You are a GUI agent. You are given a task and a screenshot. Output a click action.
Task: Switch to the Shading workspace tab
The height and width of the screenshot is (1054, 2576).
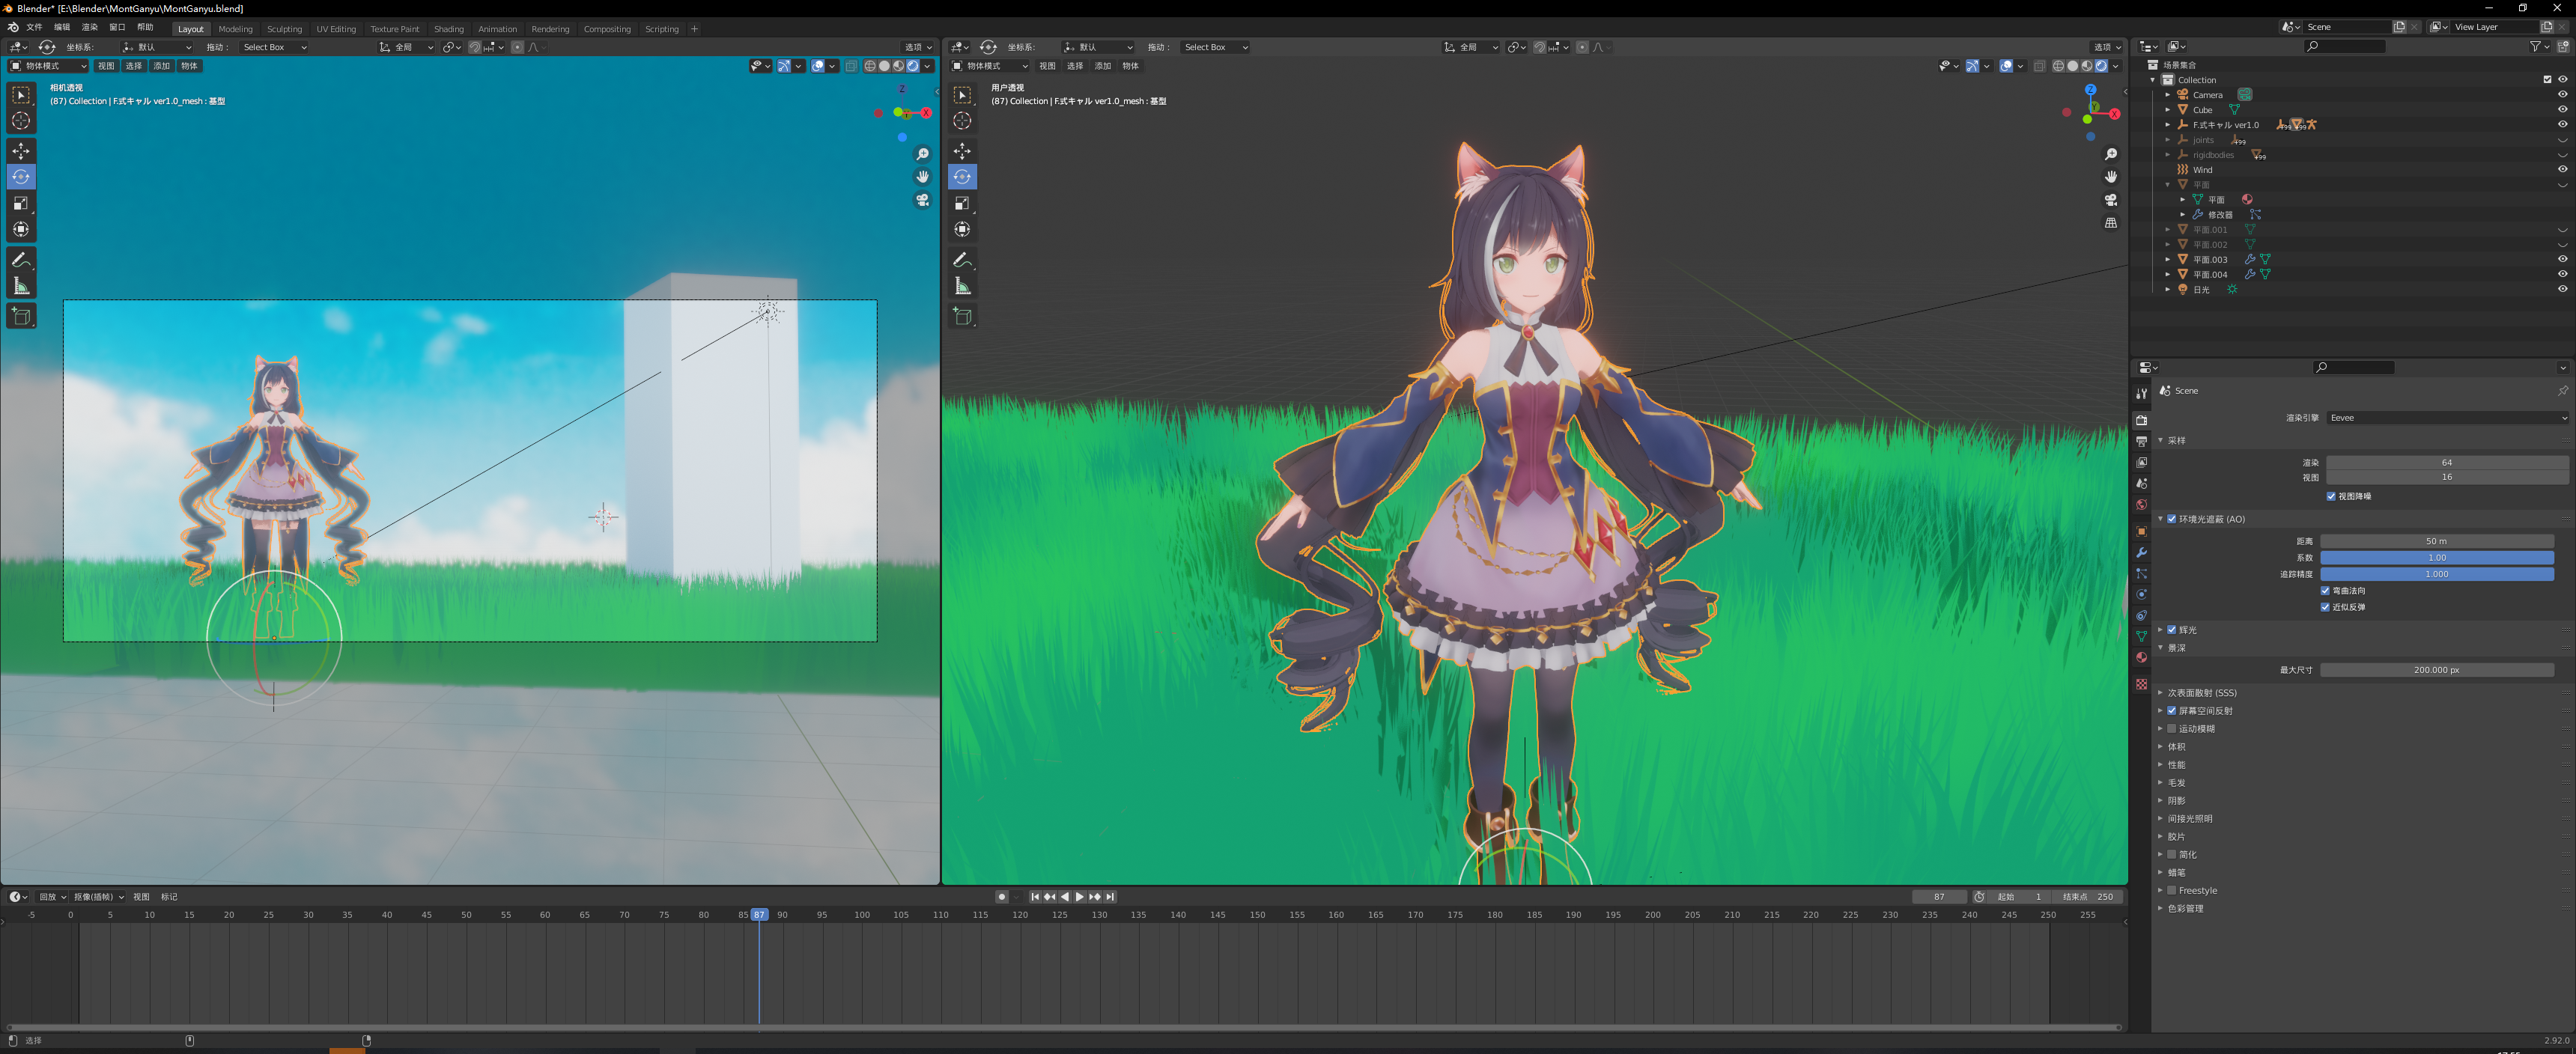tap(449, 29)
